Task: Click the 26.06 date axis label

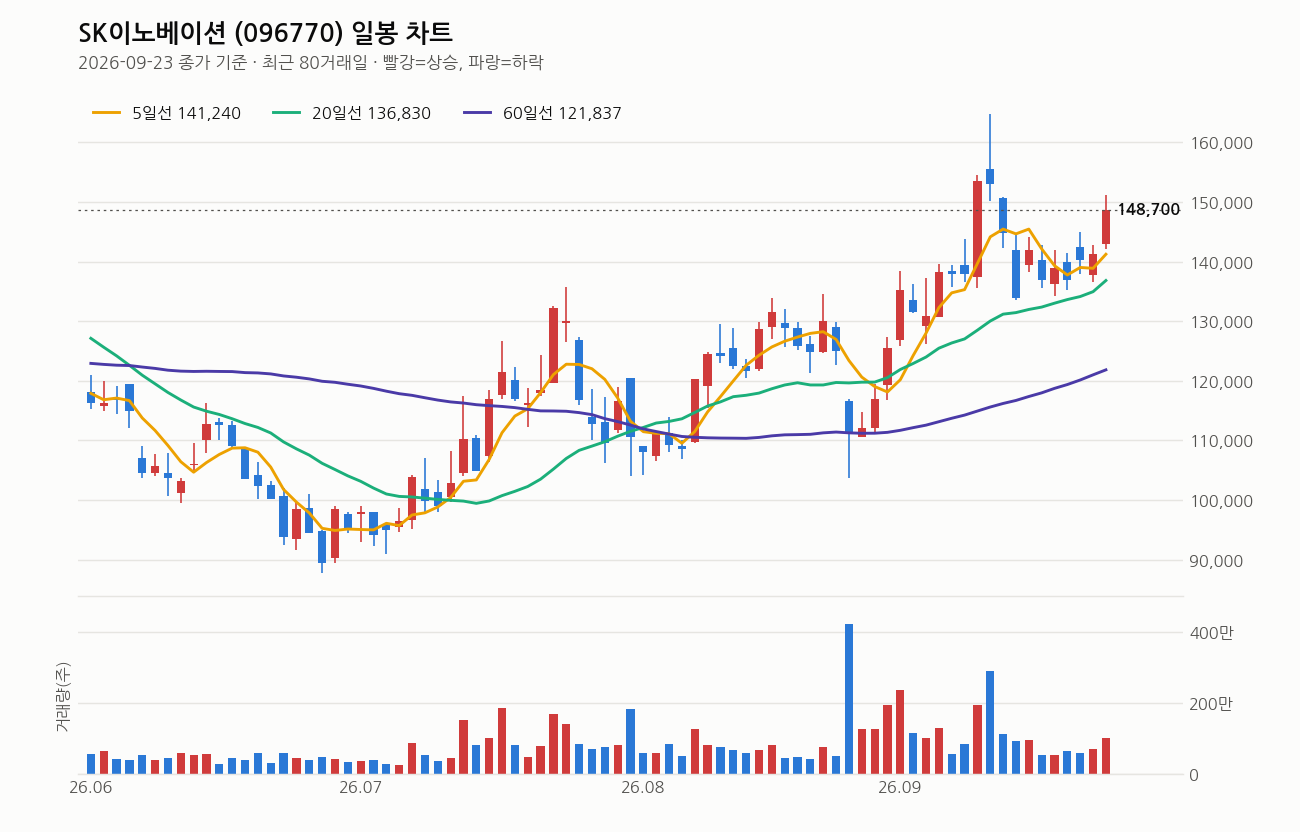Action: [x=90, y=789]
